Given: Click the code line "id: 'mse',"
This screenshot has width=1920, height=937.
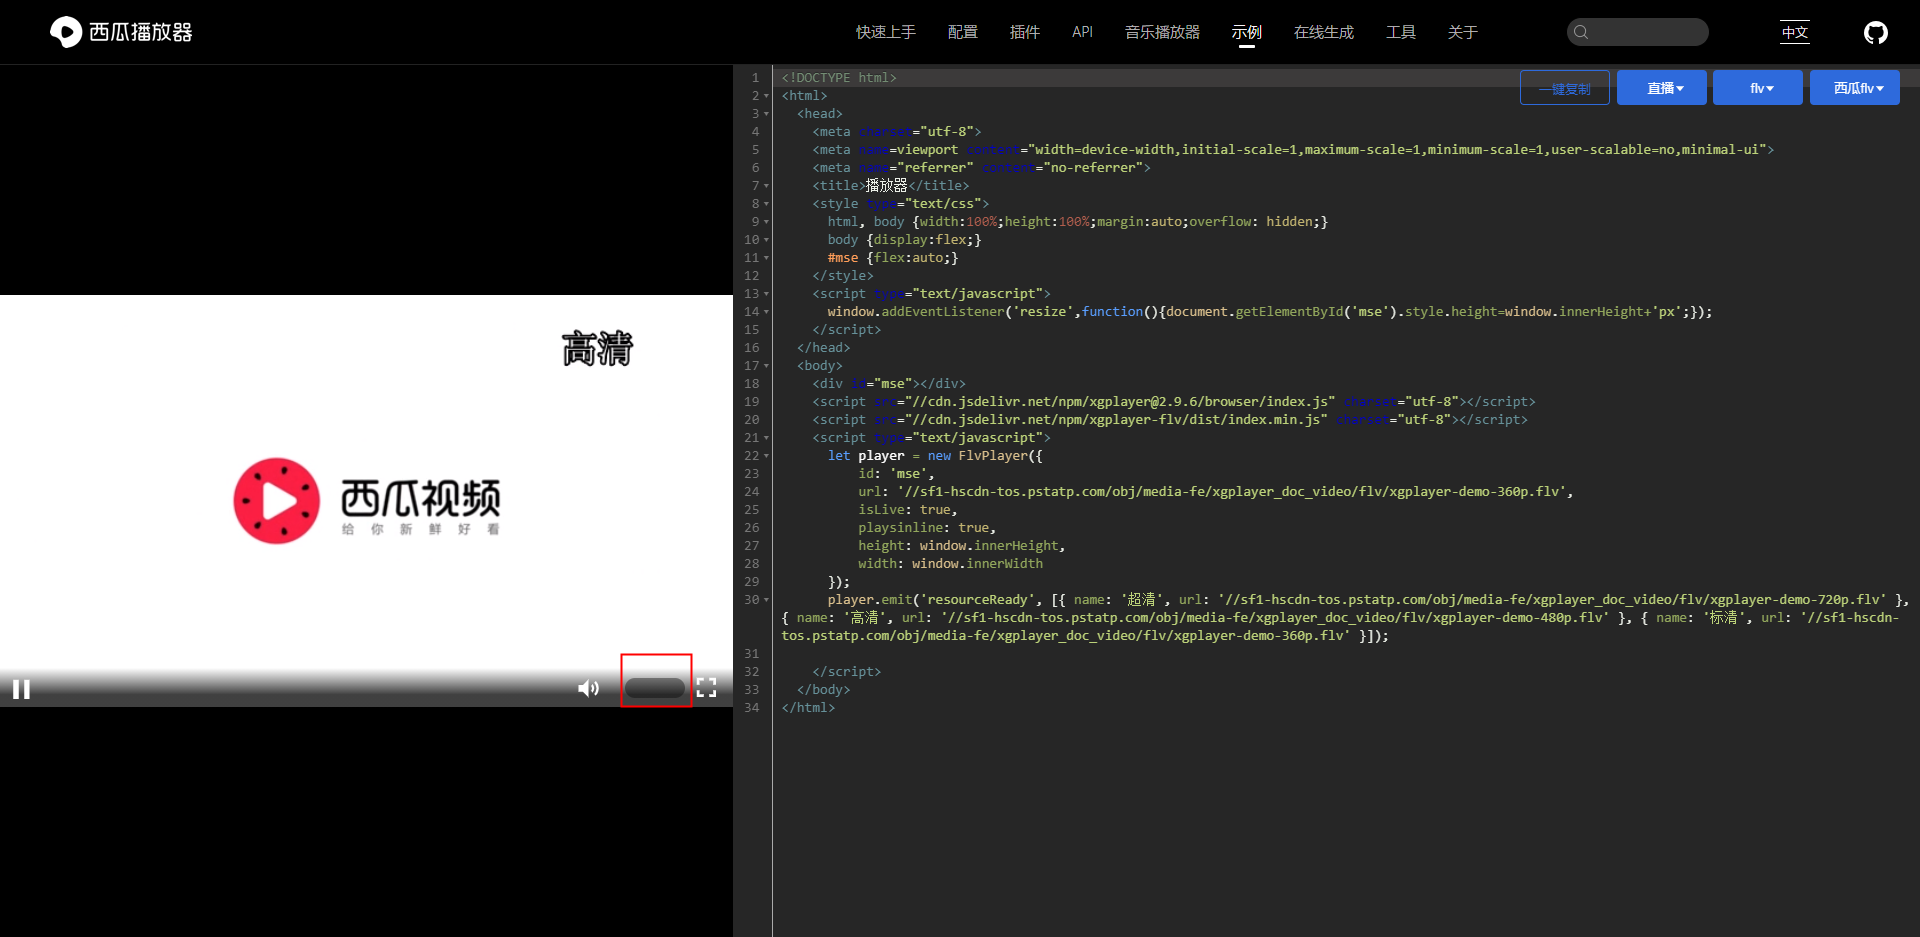Looking at the screenshot, I should [896, 474].
